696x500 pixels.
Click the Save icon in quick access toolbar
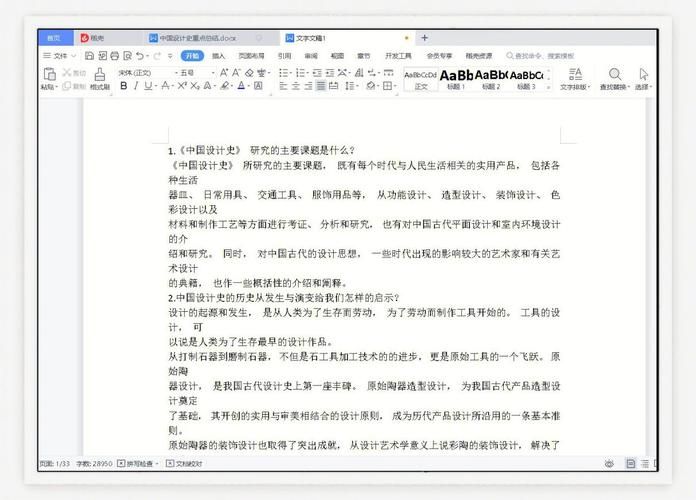(x=89, y=56)
